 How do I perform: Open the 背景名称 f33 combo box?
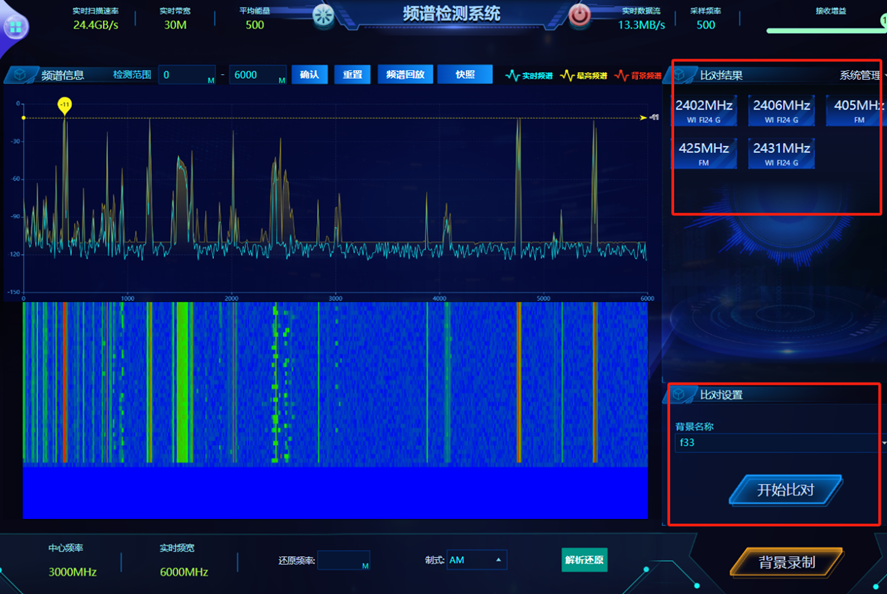click(x=780, y=442)
